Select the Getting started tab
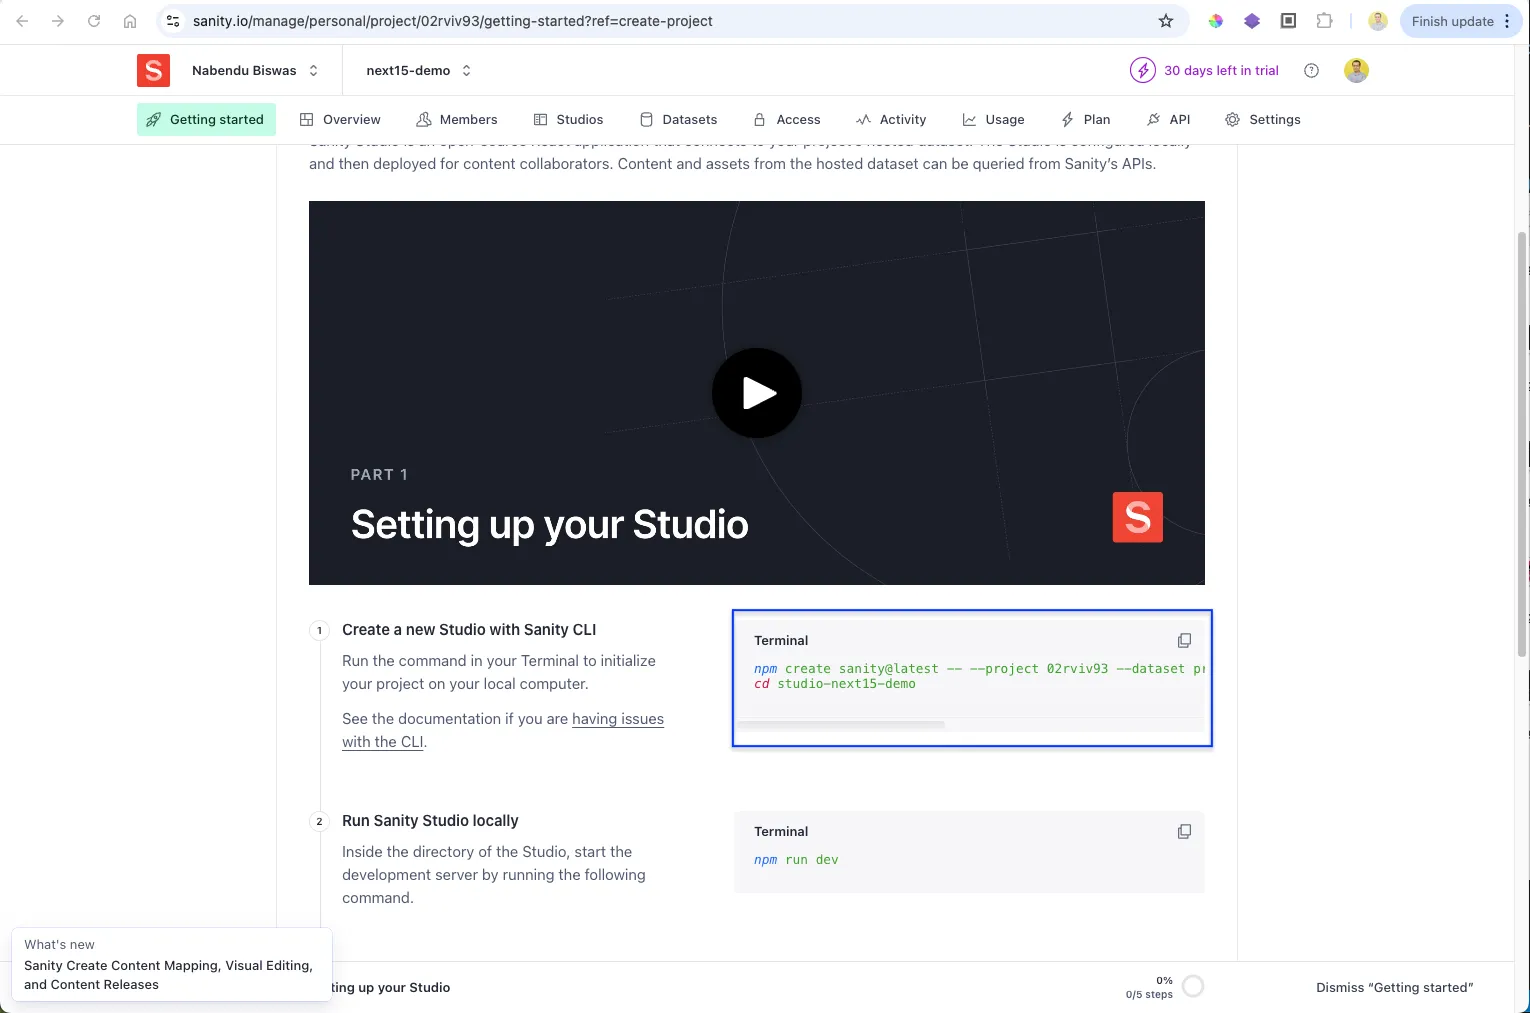Screen dimensions: 1530x1013 click(x=206, y=119)
